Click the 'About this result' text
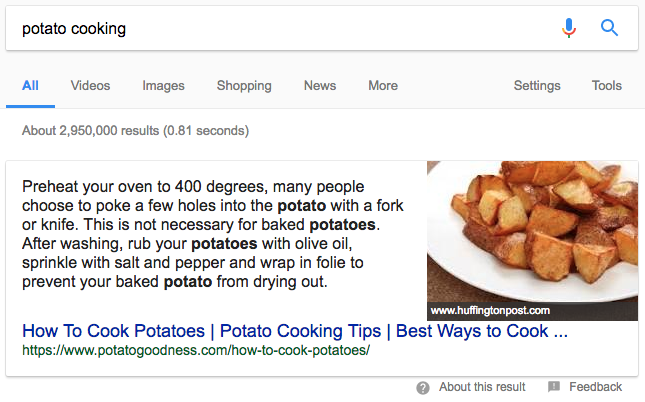This screenshot has width=645, height=402. pyautogui.click(x=482, y=387)
